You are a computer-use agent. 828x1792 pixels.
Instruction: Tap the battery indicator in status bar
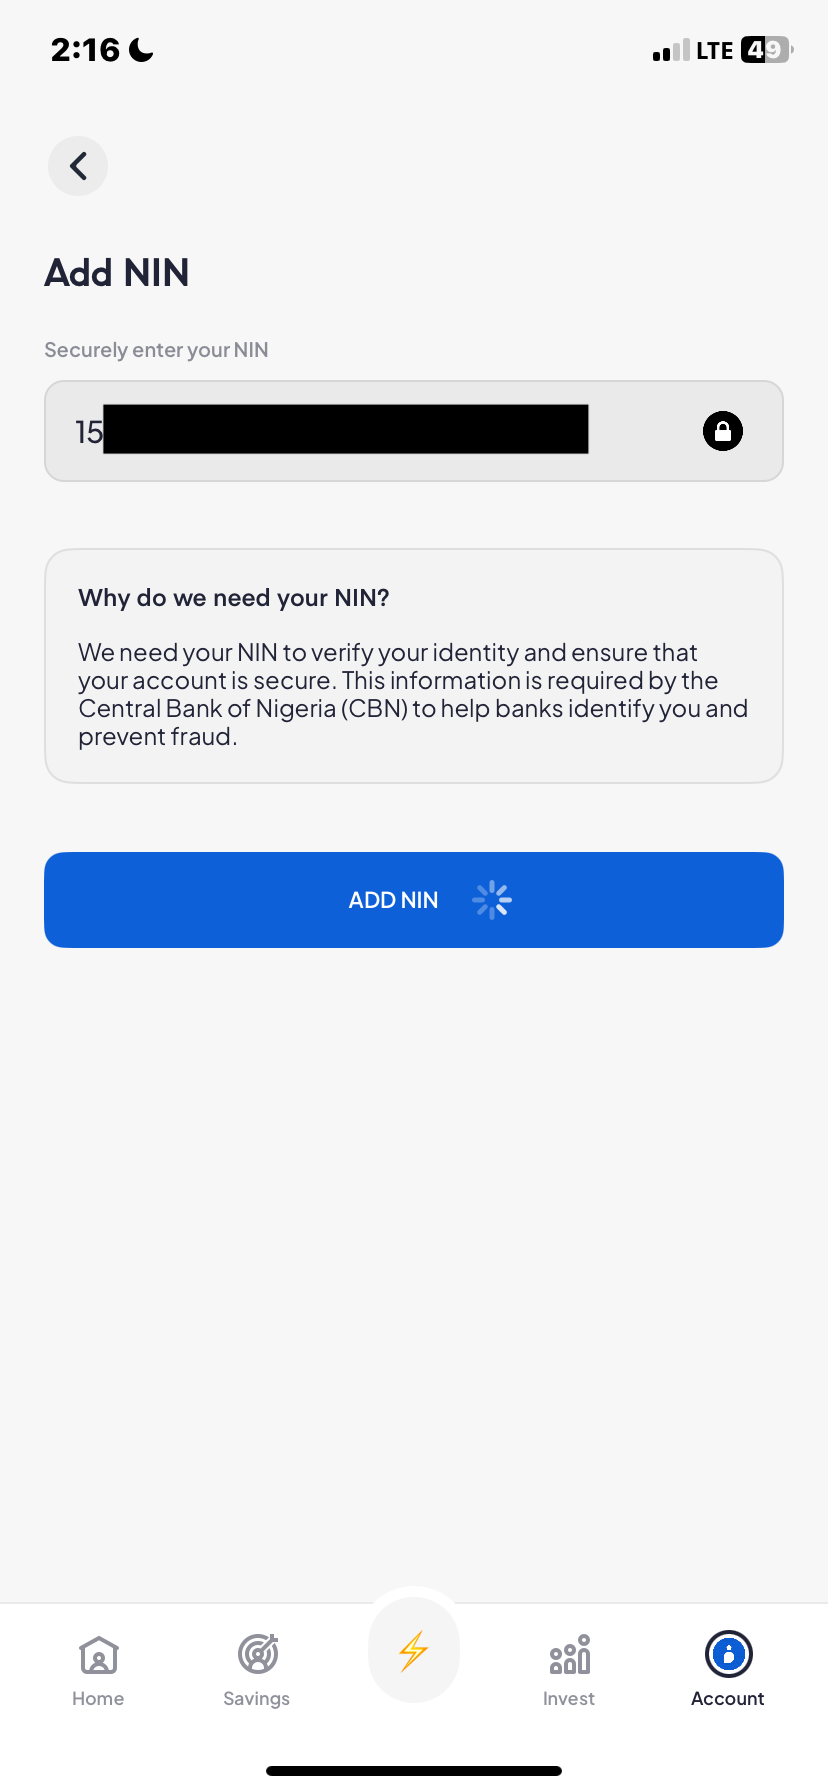tap(766, 50)
